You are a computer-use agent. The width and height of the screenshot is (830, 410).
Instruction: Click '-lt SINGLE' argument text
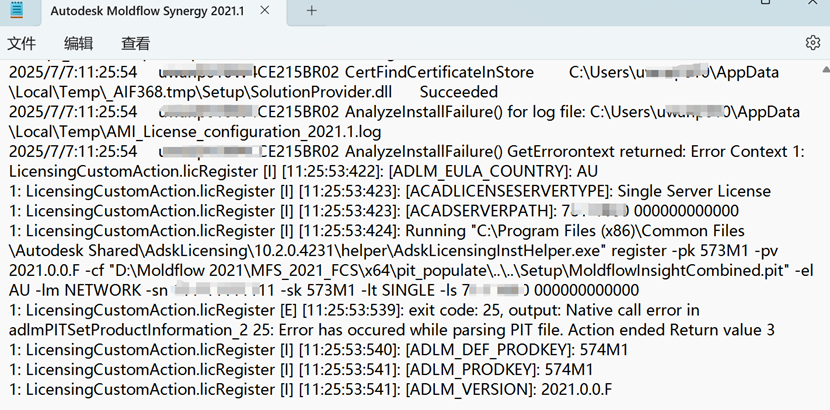(402, 290)
